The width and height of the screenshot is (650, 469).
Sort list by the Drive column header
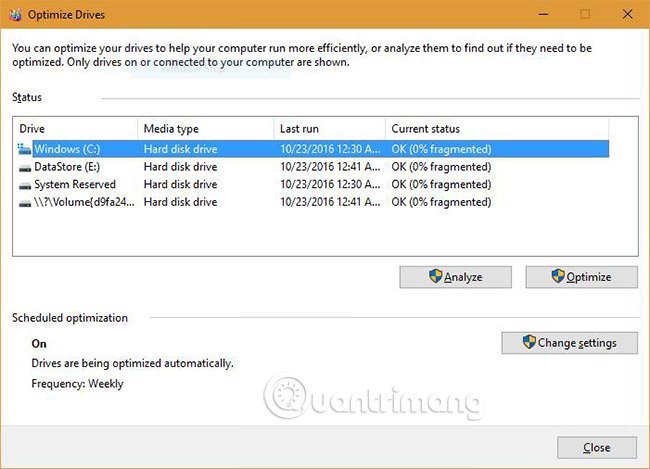point(75,129)
